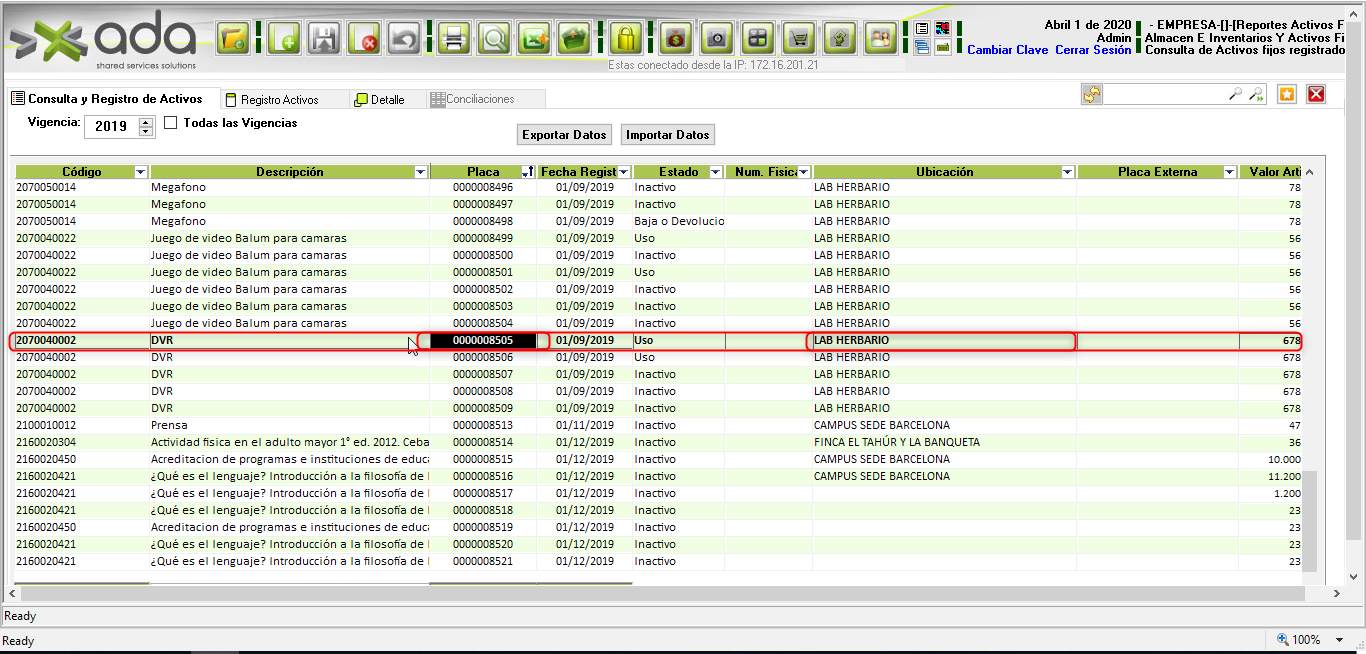Open the Ubicación column filter dropdown
1366x654 pixels.
1067,172
